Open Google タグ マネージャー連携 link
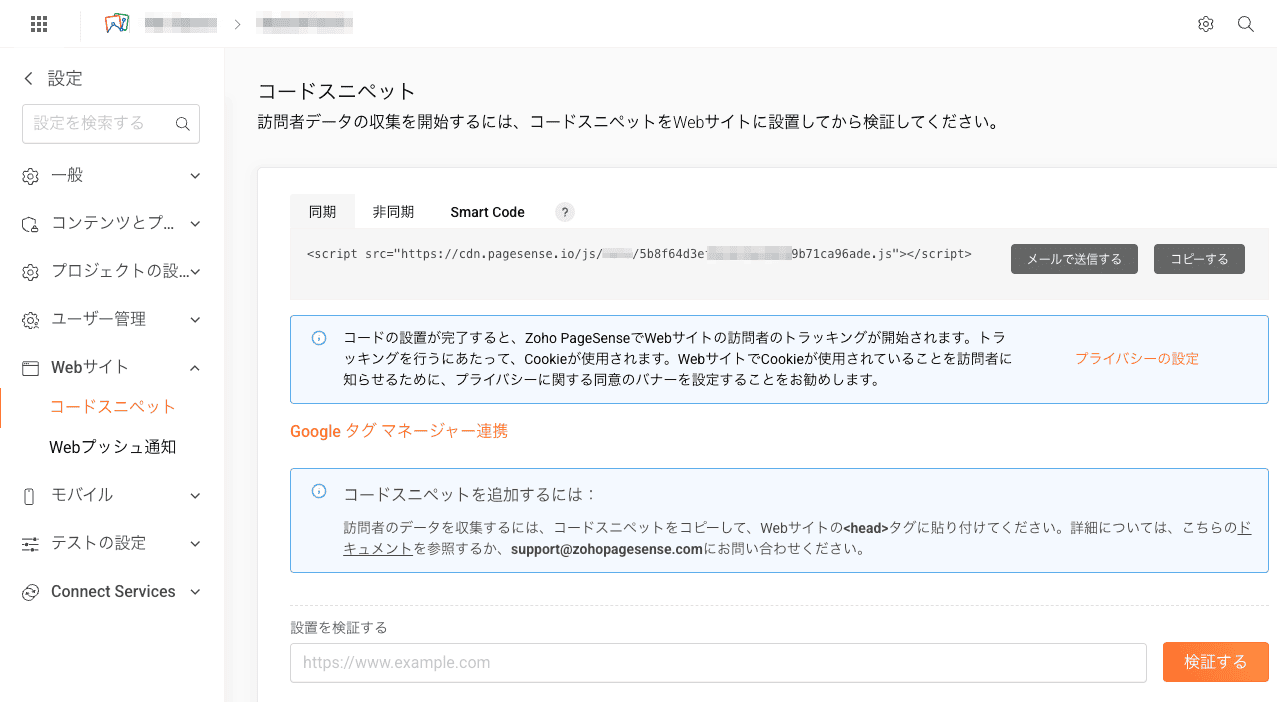 tap(399, 431)
